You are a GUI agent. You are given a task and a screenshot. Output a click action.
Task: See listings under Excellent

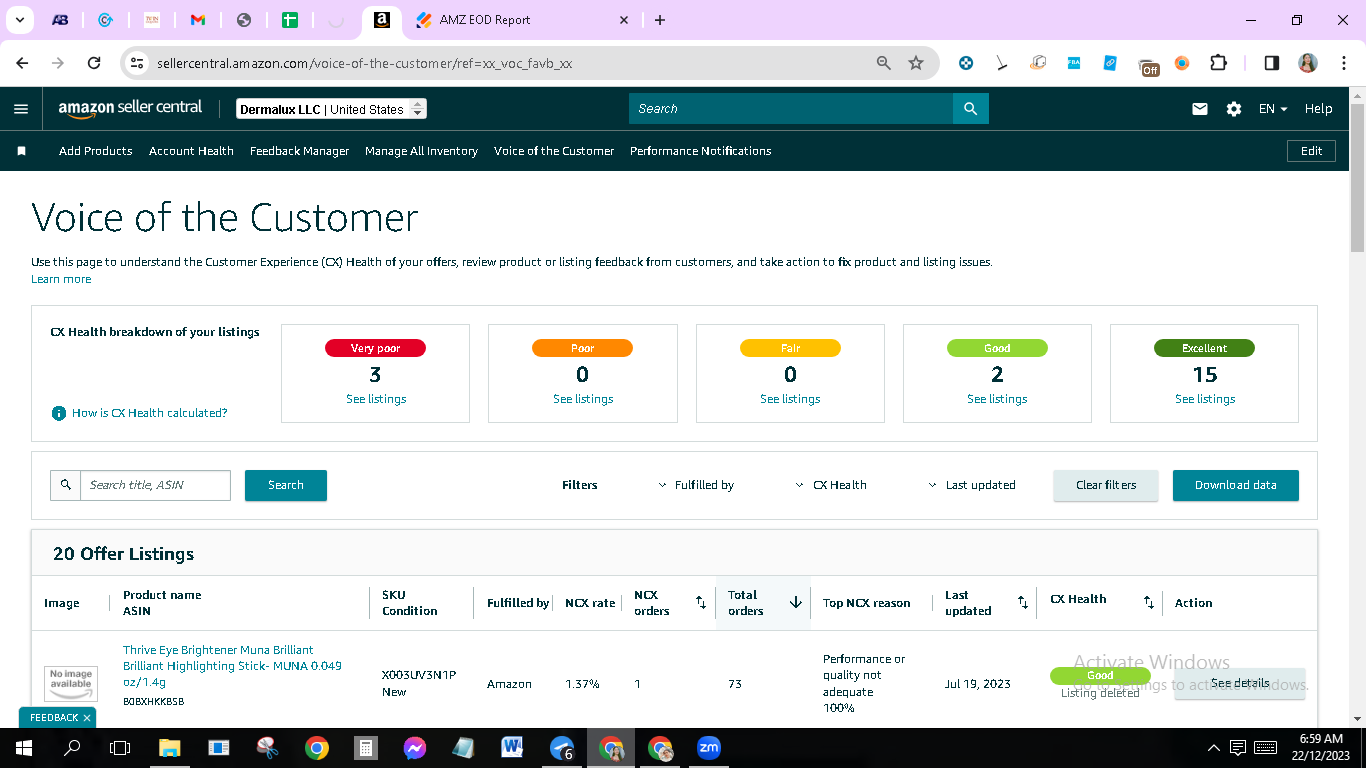click(x=1205, y=399)
